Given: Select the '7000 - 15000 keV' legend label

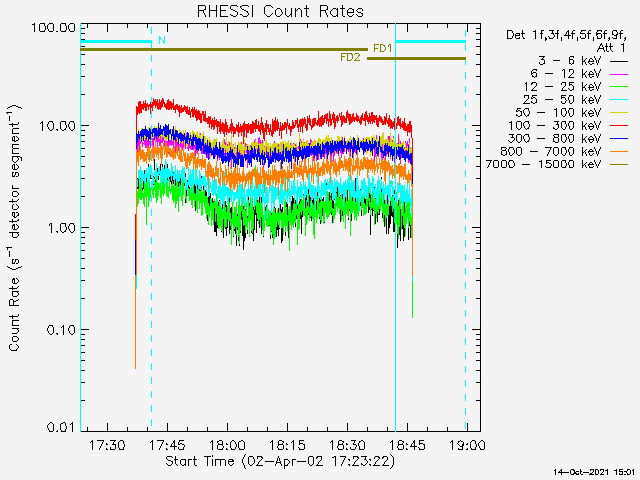Looking at the screenshot, I should tap(543, 164).
